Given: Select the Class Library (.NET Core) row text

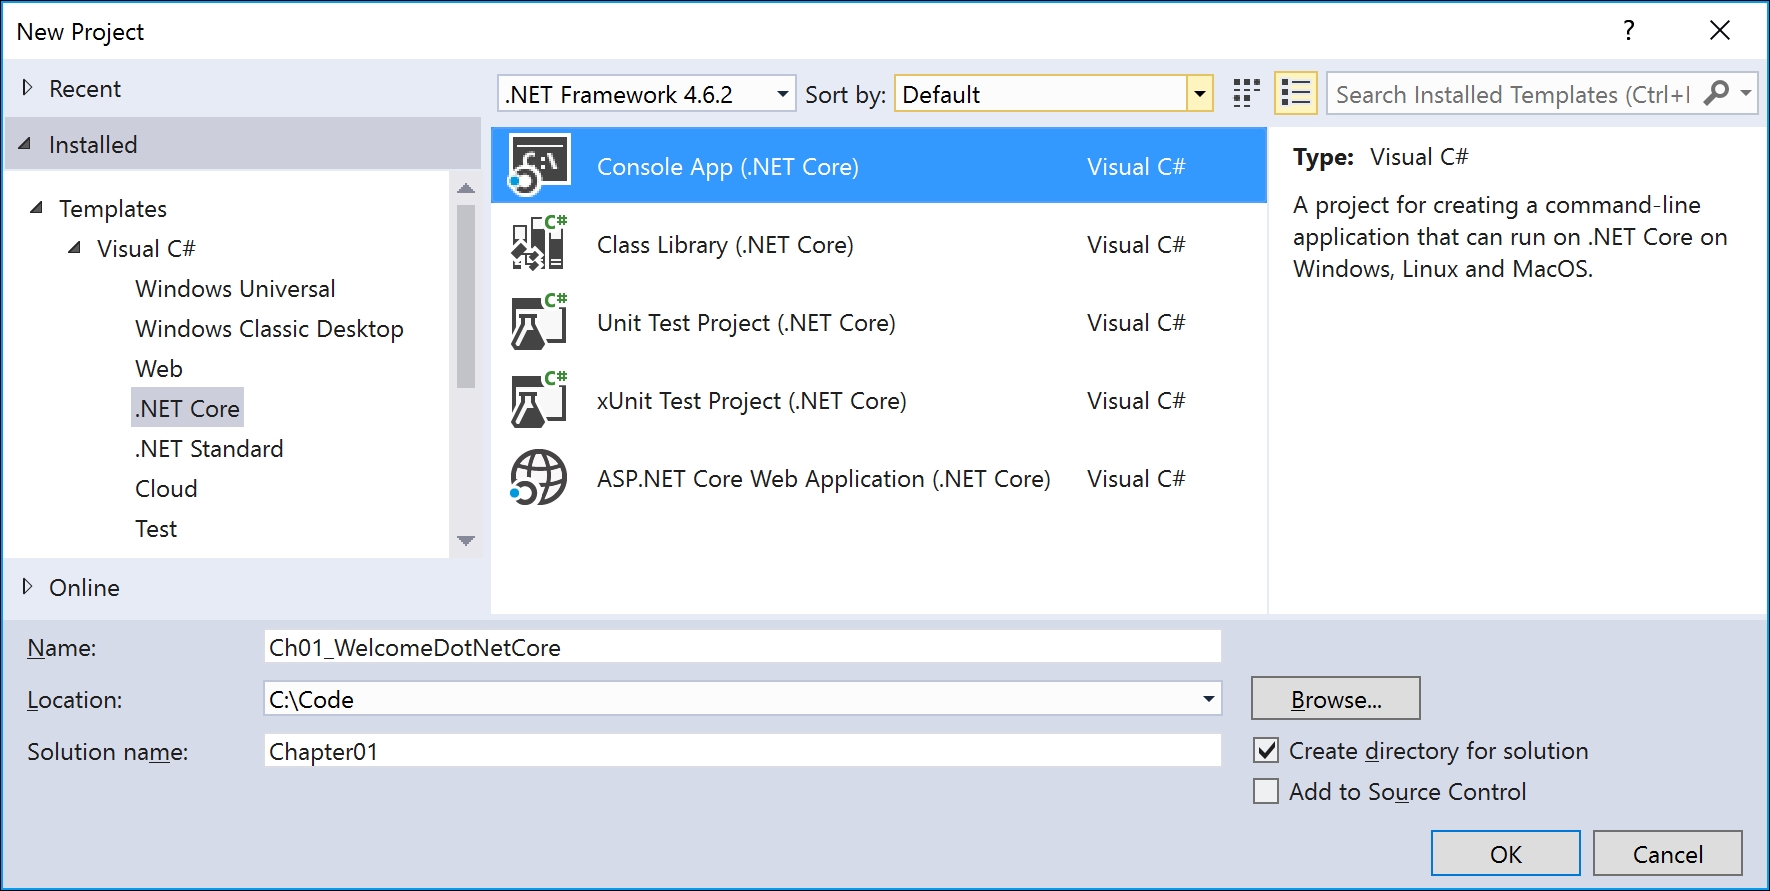Looking at the screenshot, I should pyautogui.click(x=725, y=244).
